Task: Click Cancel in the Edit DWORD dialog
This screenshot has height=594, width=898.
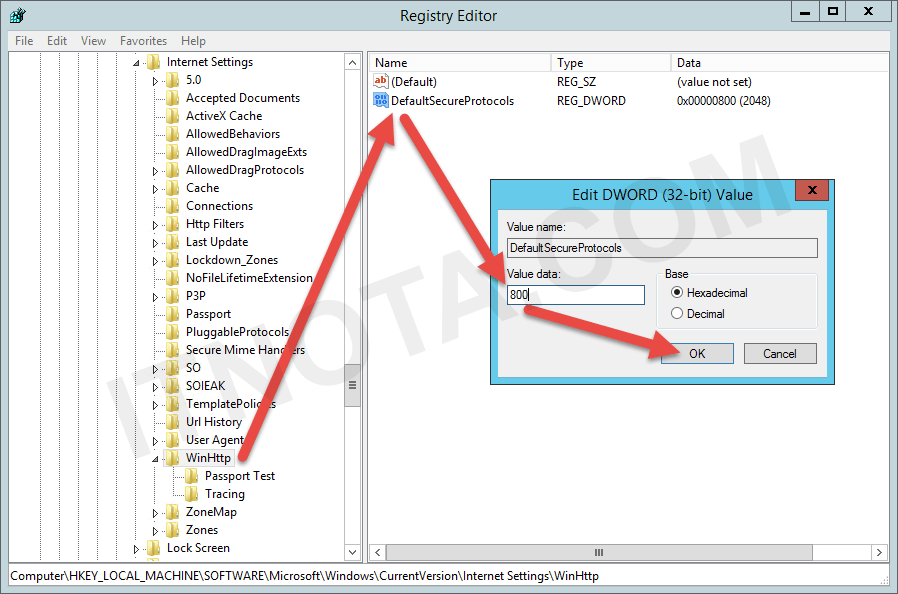Action: [x=780, y=353]
